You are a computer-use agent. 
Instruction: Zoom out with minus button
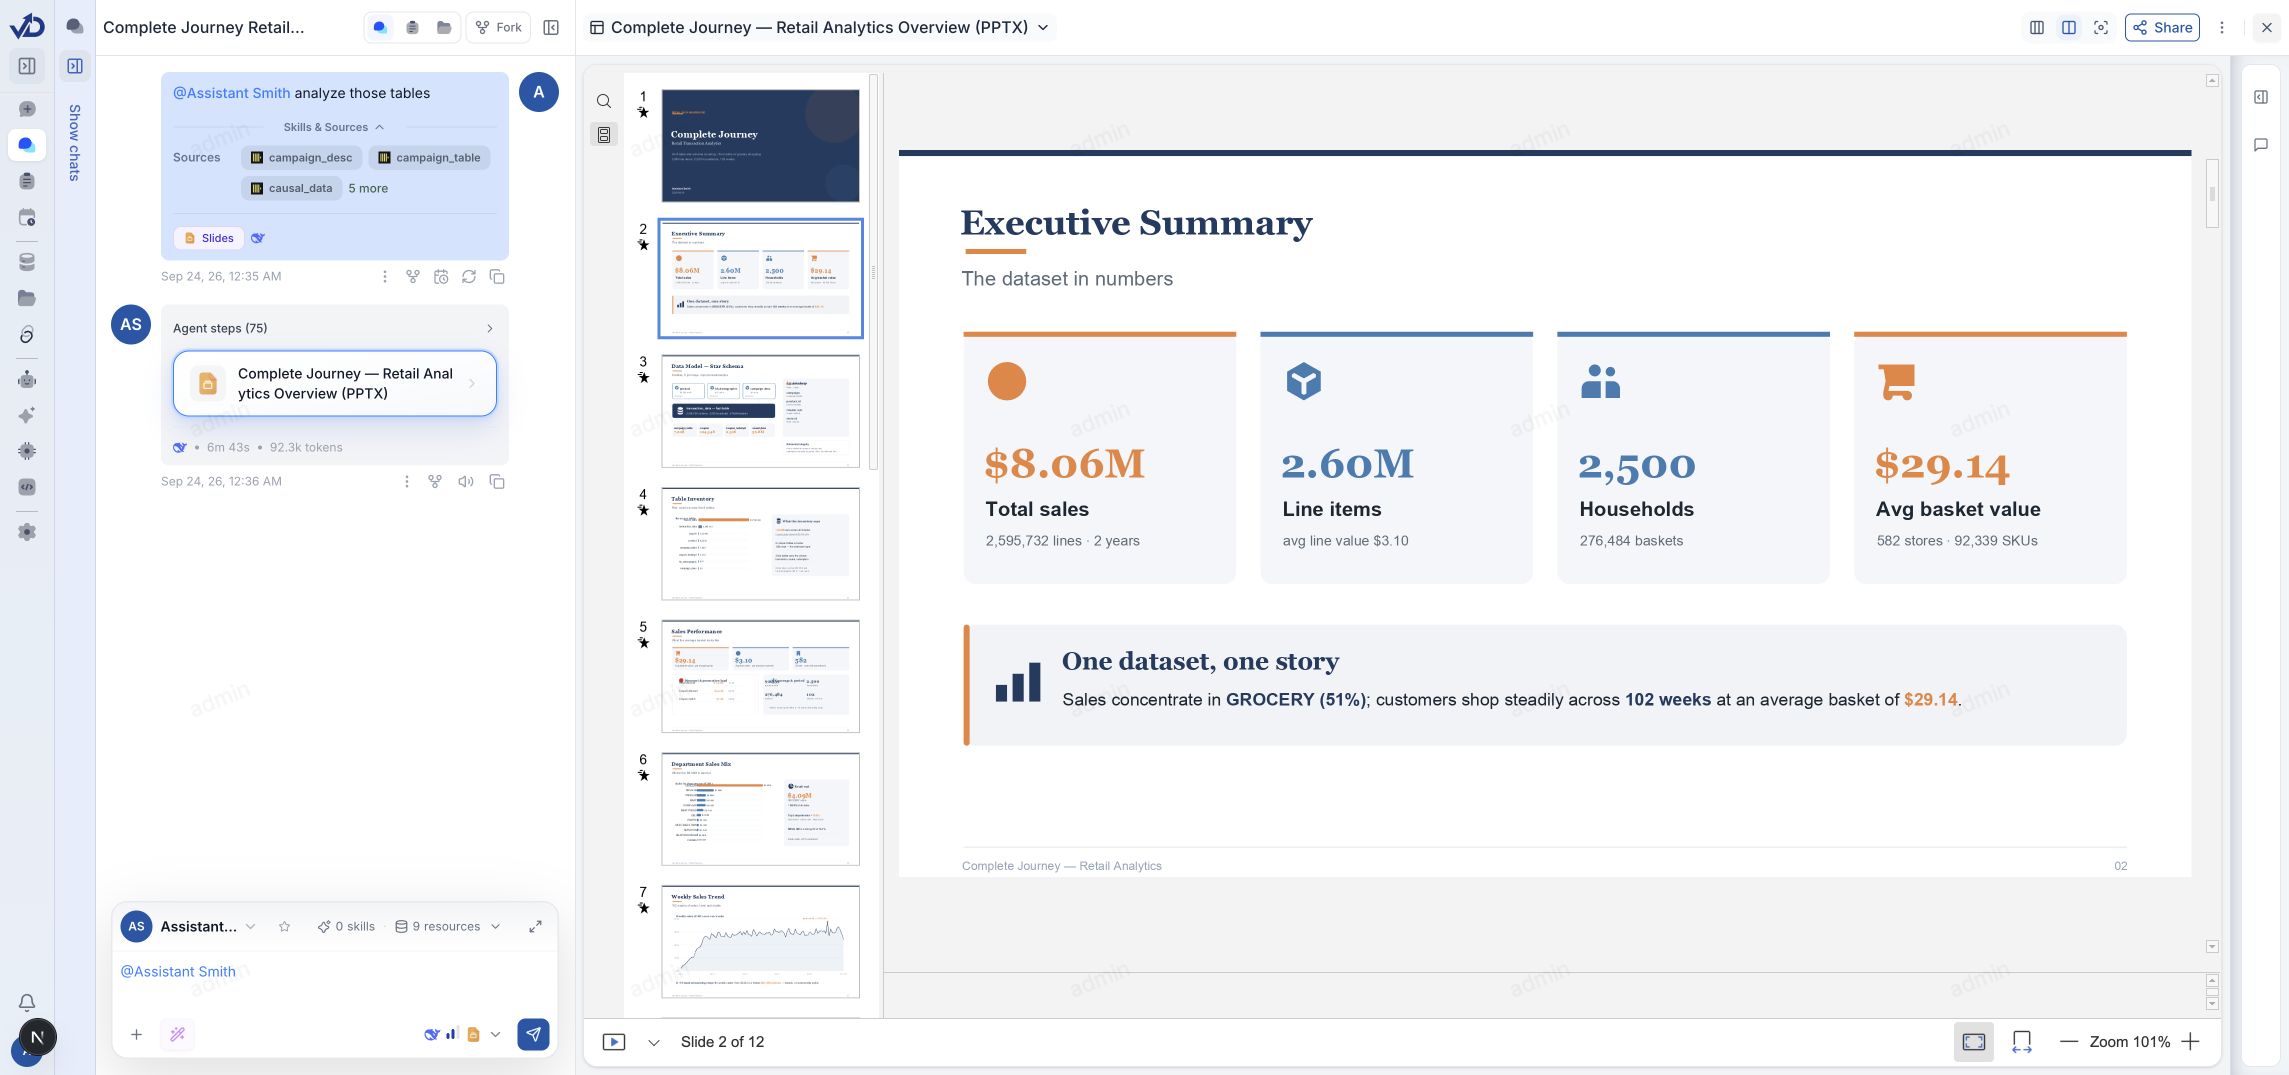tap(2069, 1042)
